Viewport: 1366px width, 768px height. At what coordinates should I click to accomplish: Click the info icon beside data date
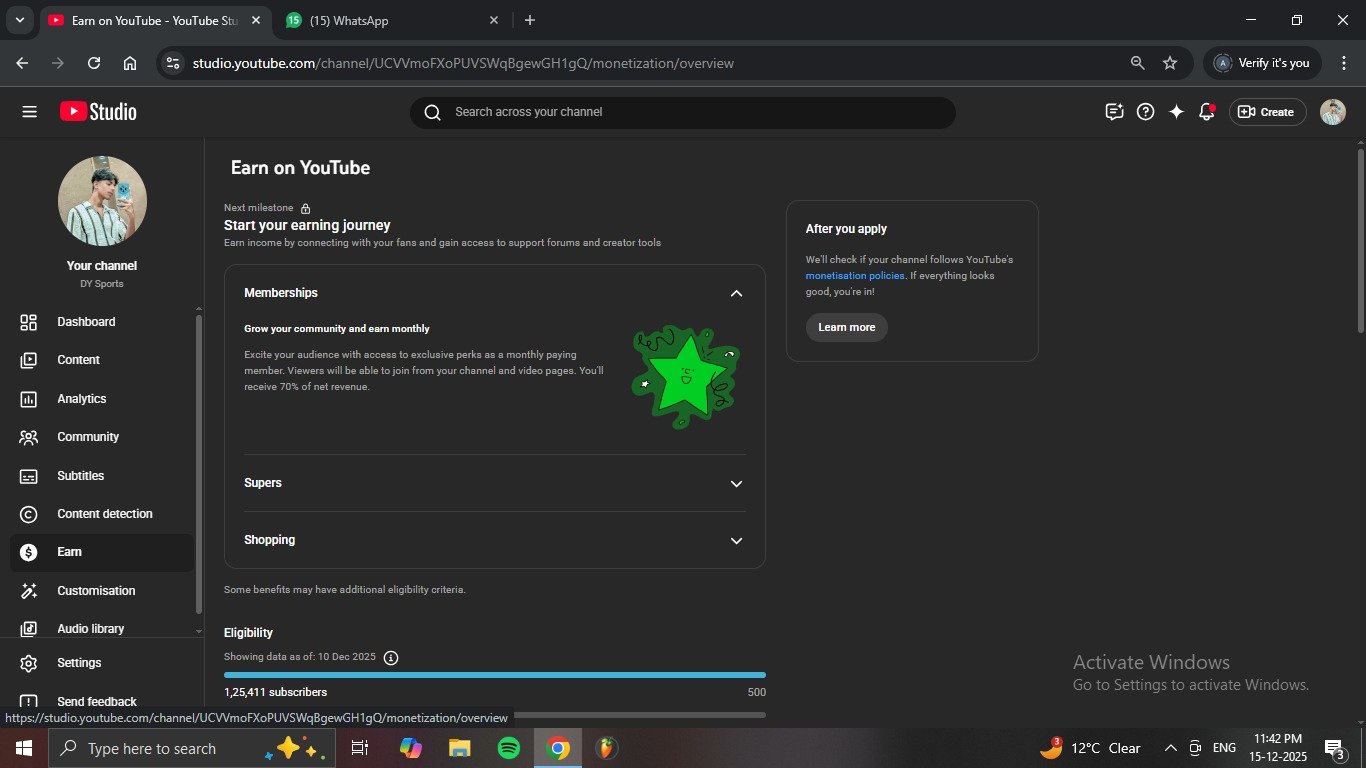(391, 658)
